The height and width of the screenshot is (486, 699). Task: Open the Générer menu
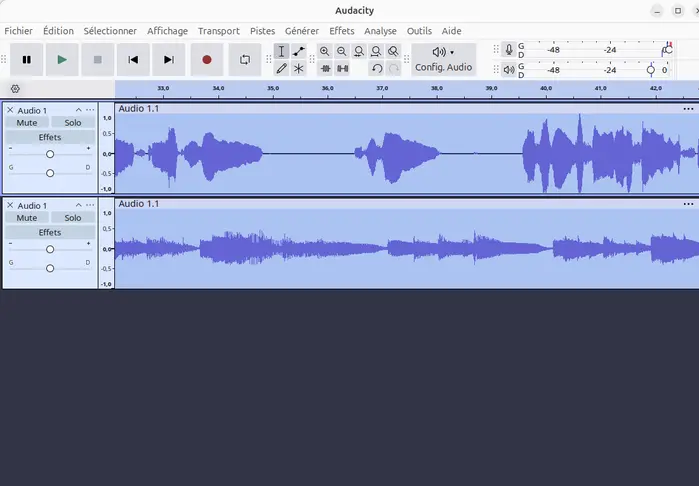click(302, 31)
